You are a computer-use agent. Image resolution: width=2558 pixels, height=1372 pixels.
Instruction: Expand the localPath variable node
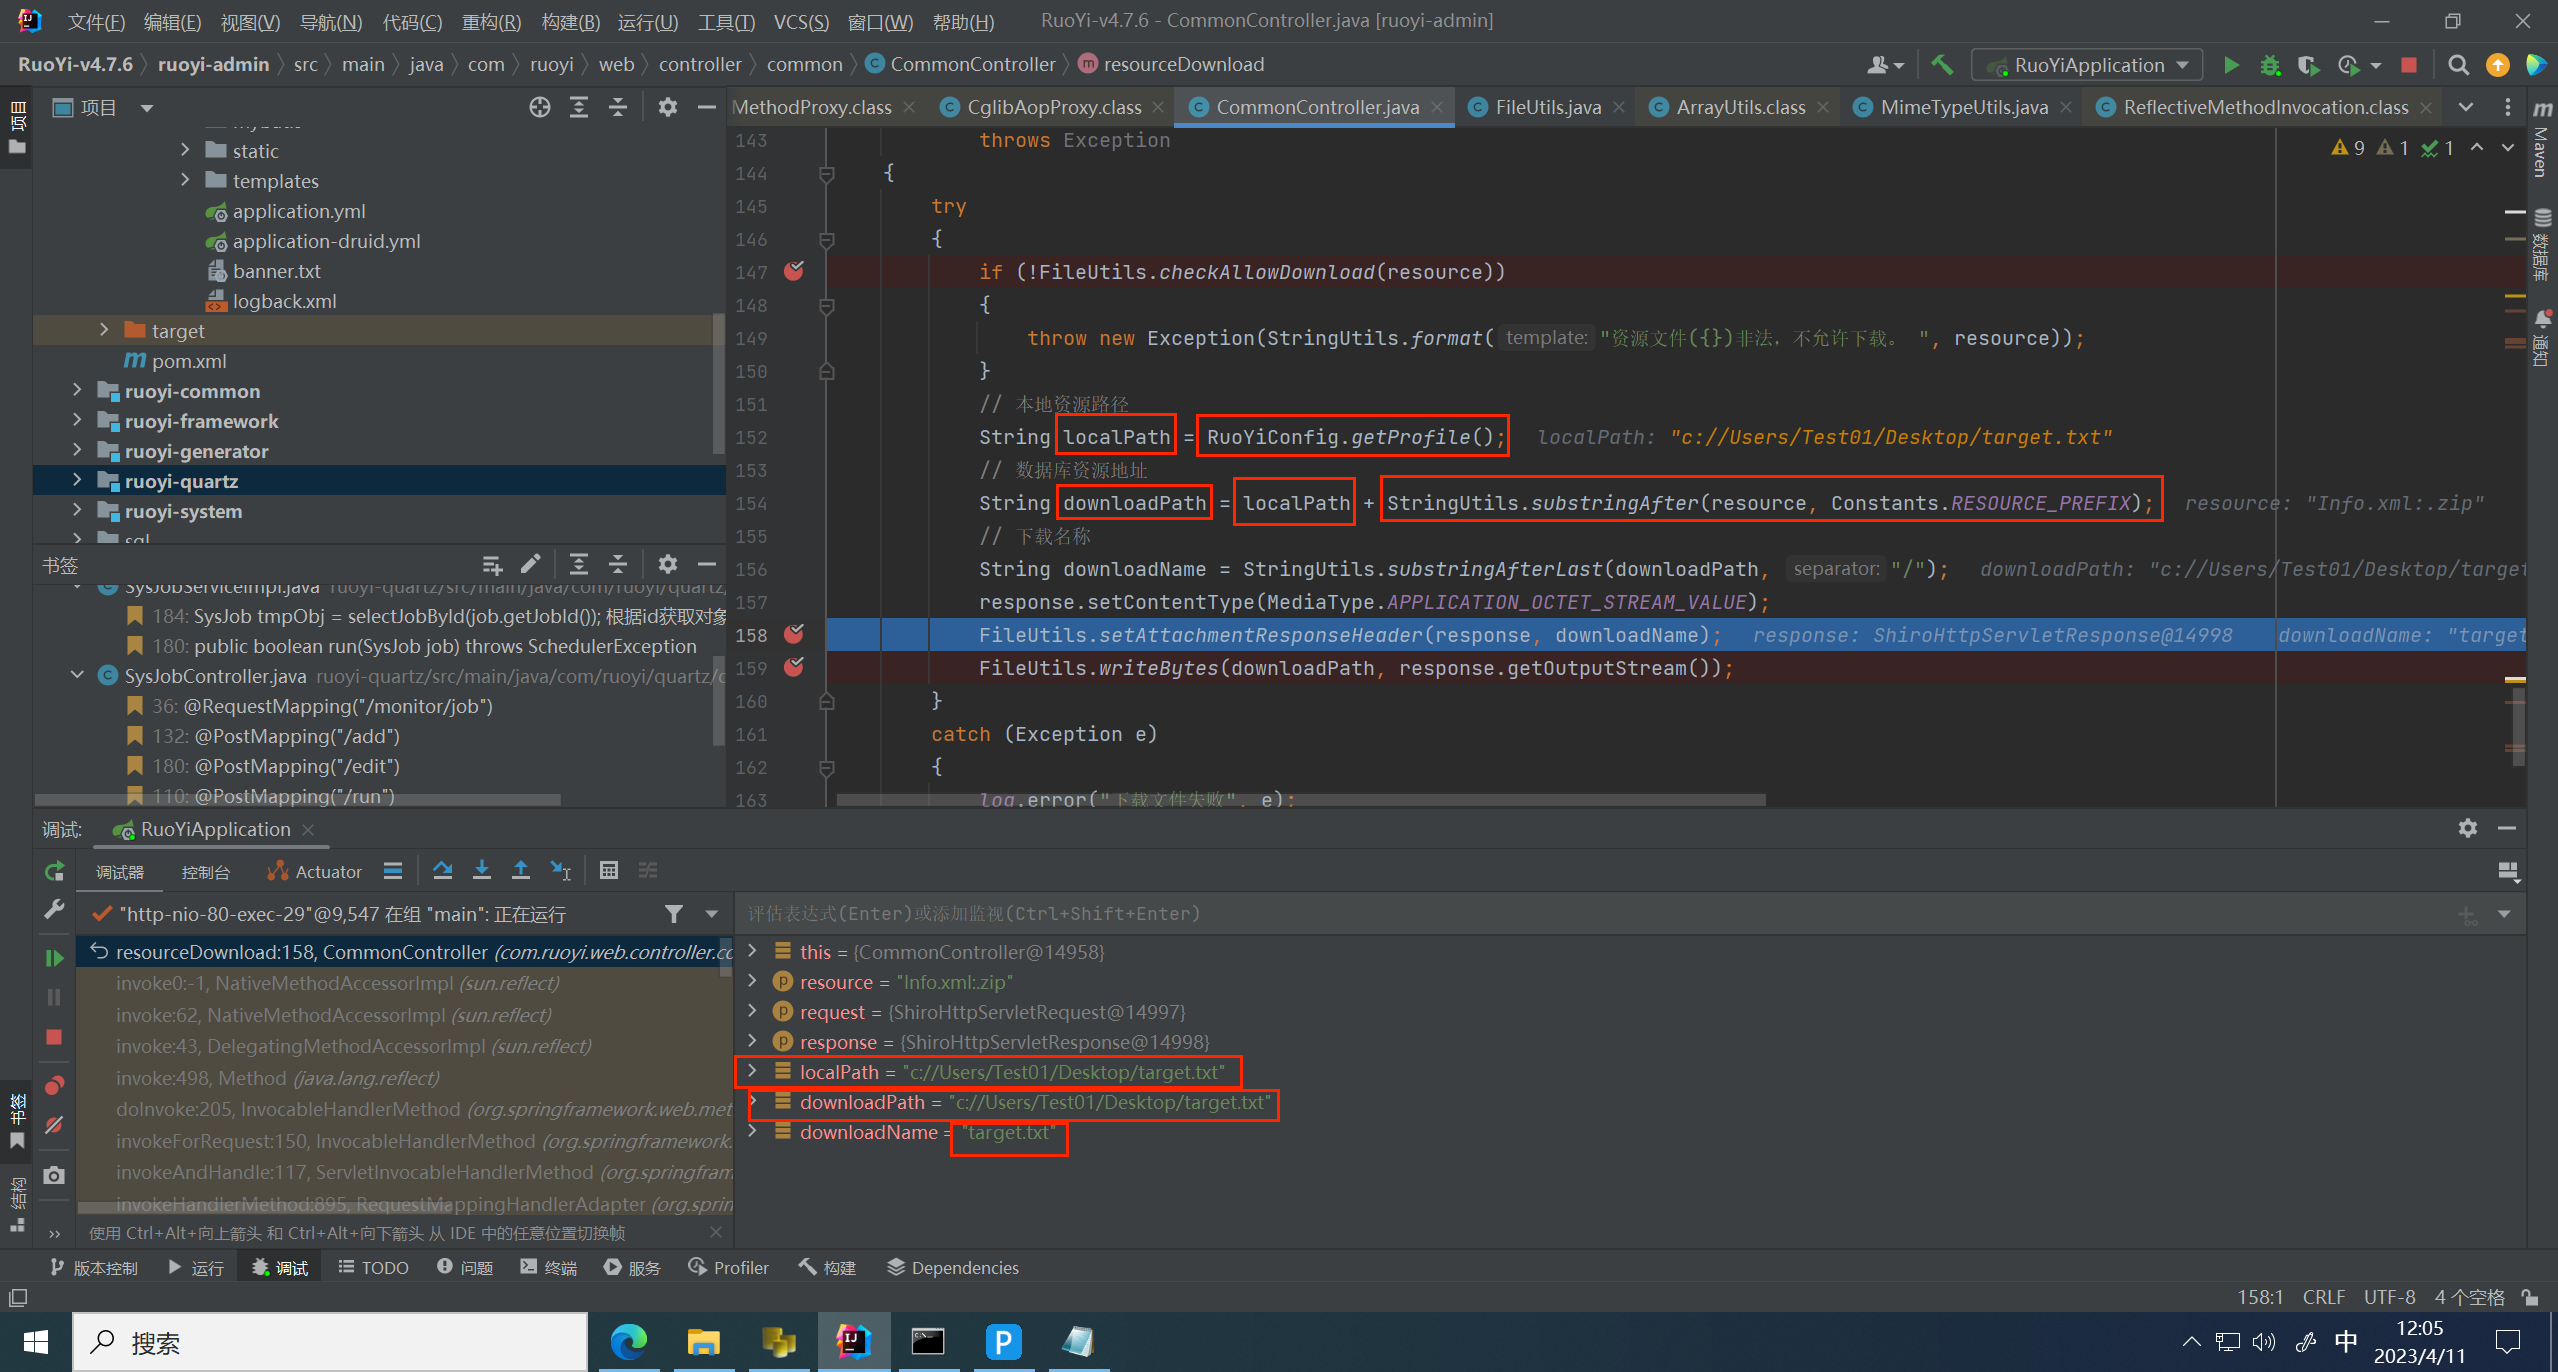pyautogui.click(x=752, y=1071)
